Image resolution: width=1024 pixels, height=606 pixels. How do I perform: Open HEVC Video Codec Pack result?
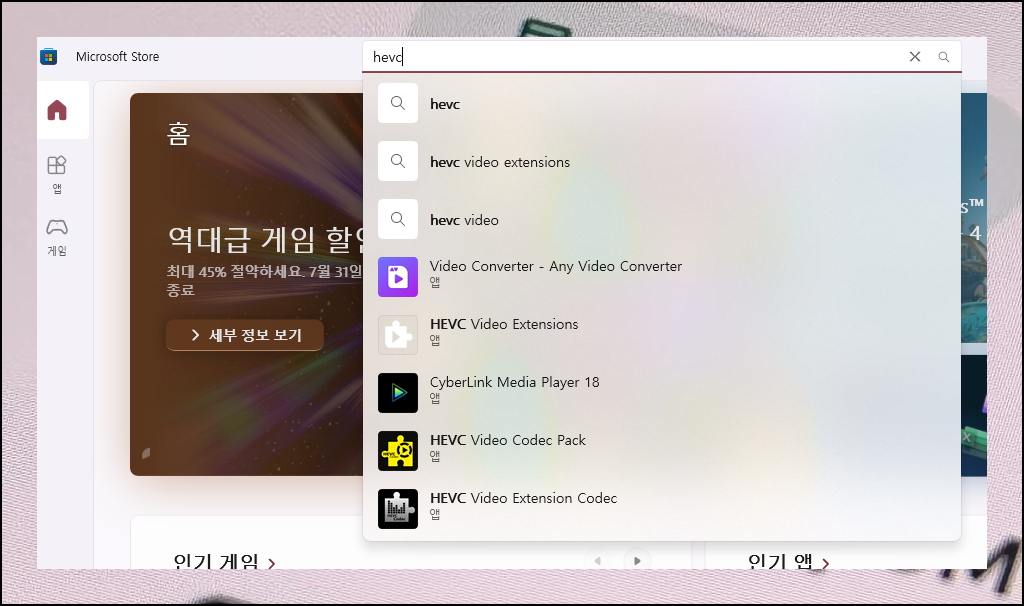tap(662, 451)
